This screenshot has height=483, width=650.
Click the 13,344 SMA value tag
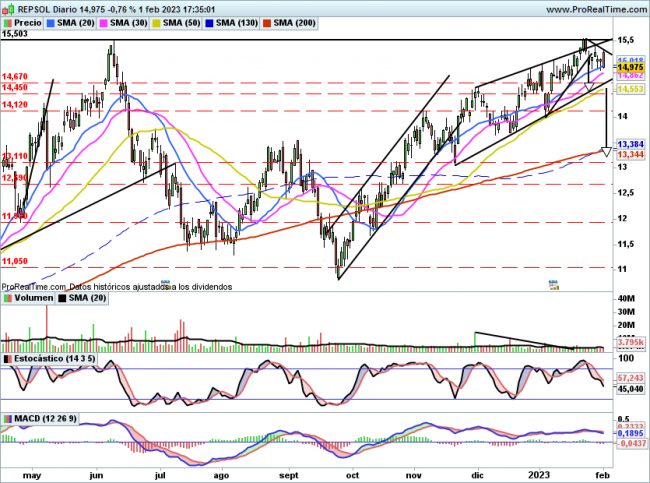(630, 155)
